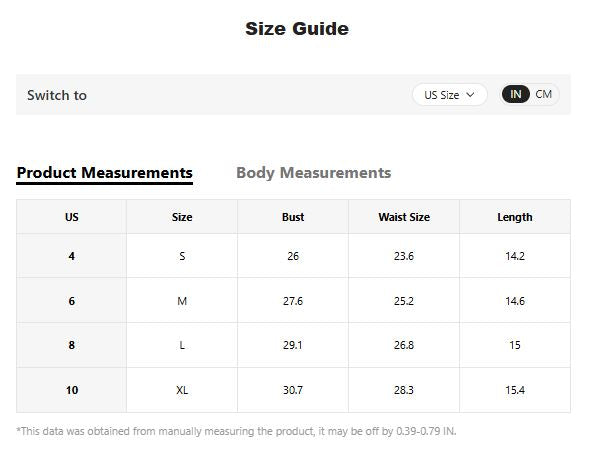
Task: Open the Body Measurements tab
Action: (x=314, y=173)
